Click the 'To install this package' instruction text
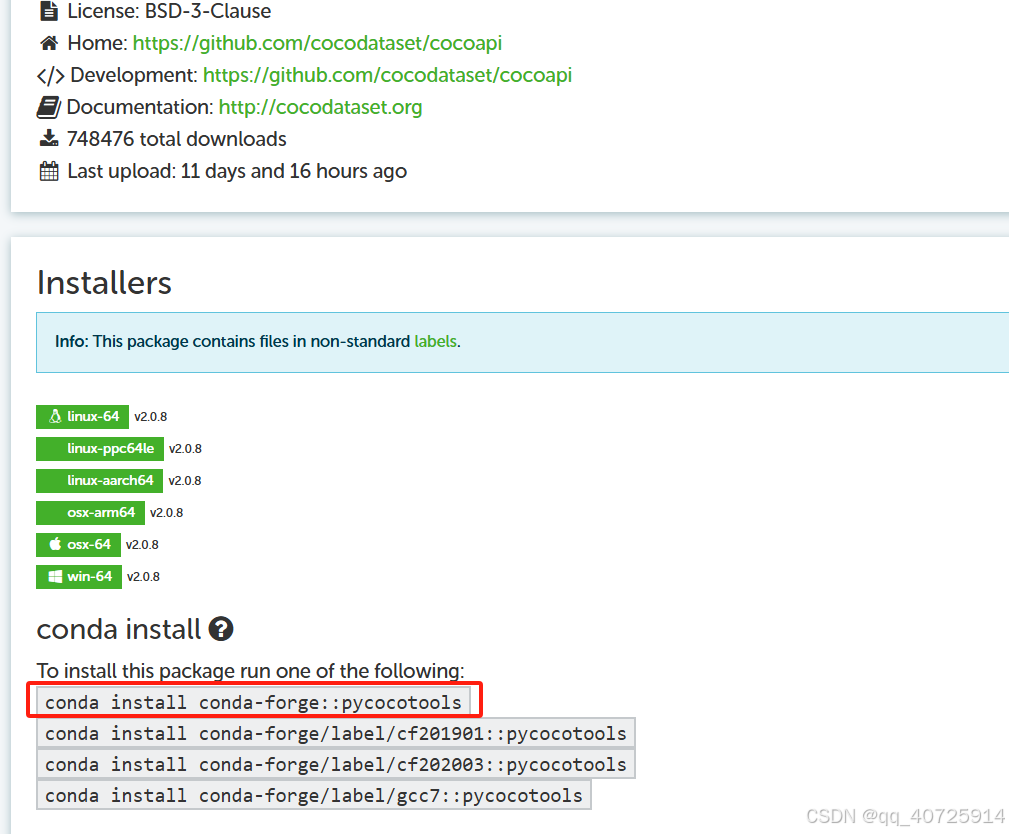This screenshot has width=1009, height=834. pos(250,671)
